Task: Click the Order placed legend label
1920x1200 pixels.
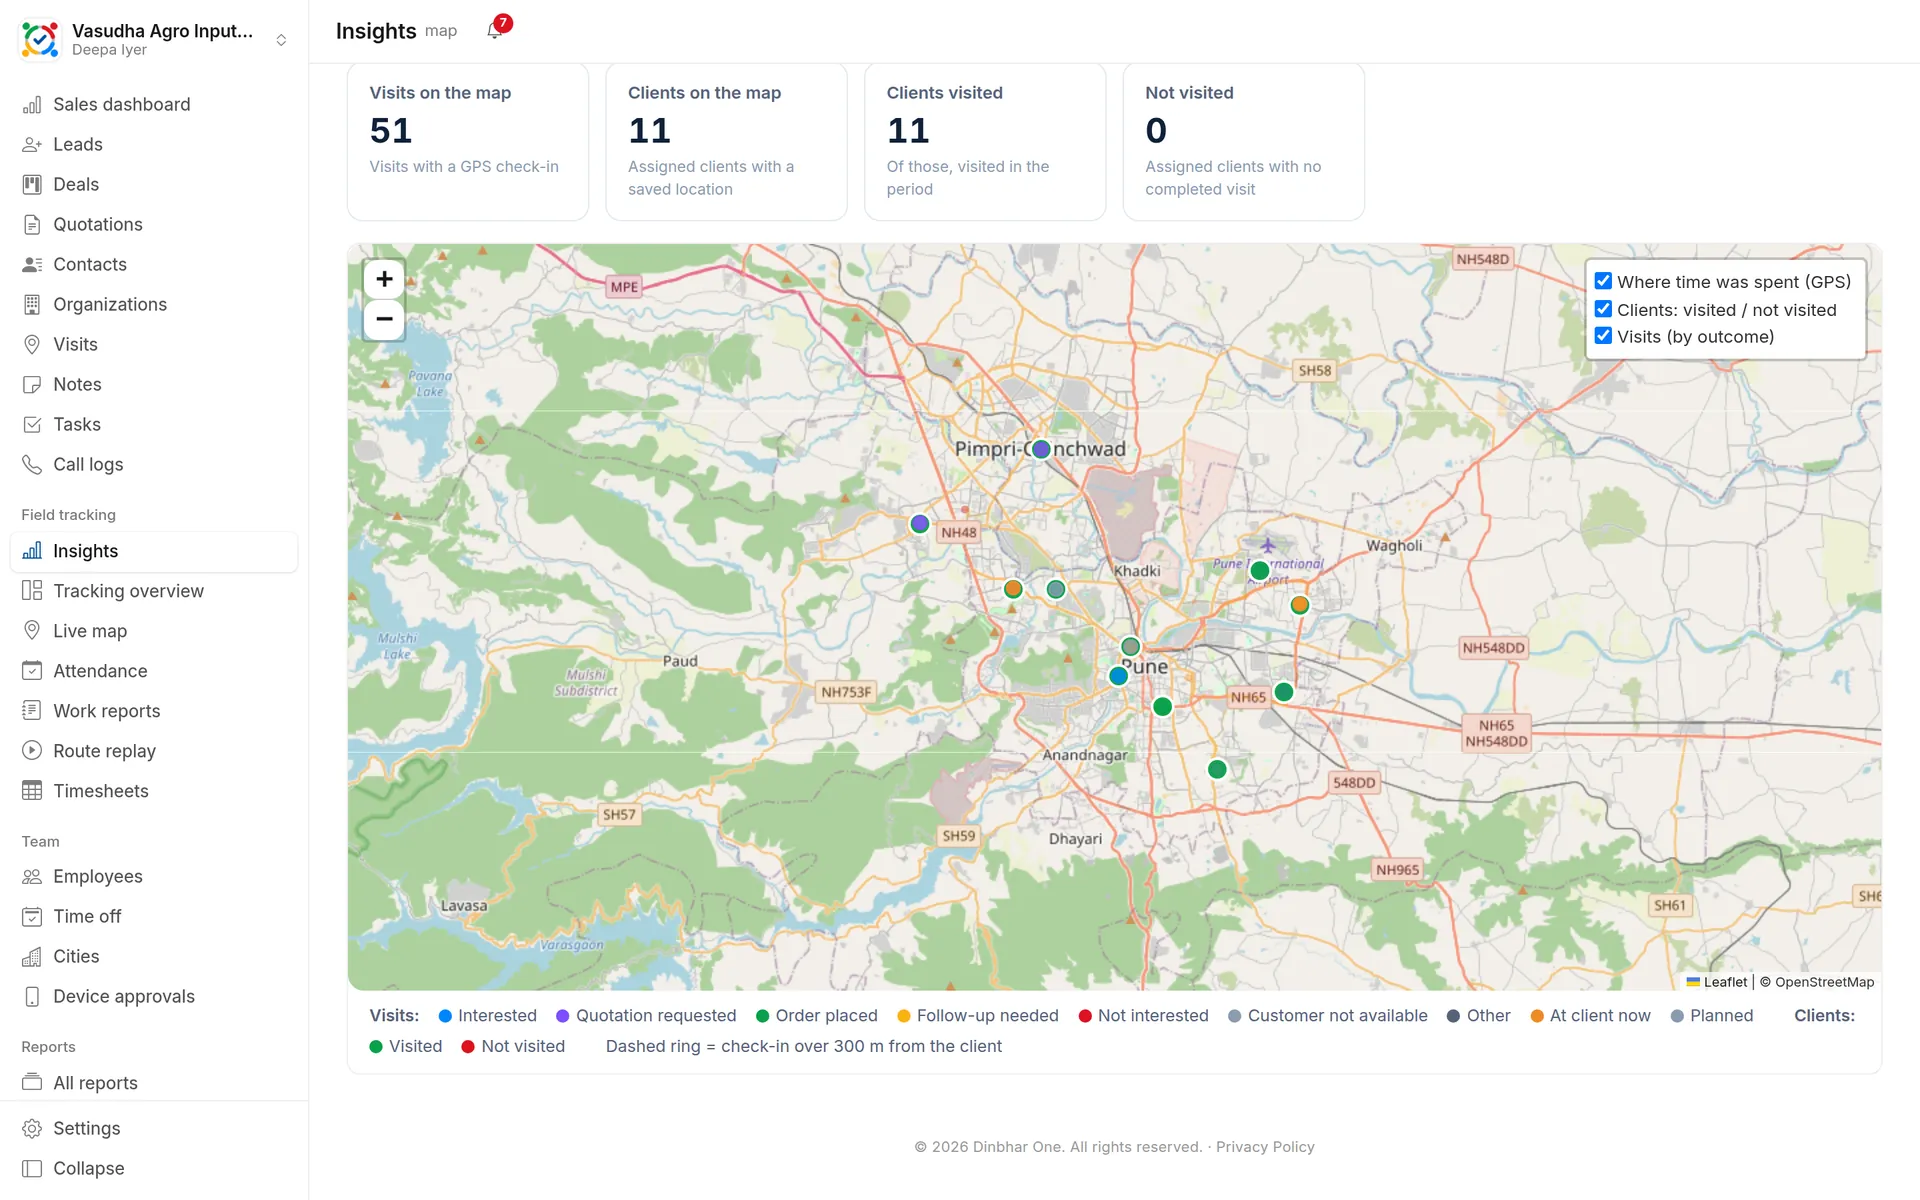Action: [x=827, y=1016]
